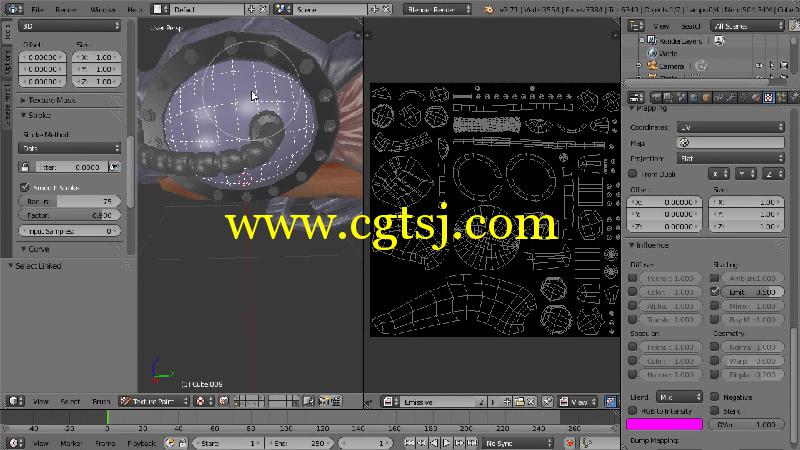Expand the RenderLayers tree item
This screenshot has width=800, height=450.
coord(642,40)
